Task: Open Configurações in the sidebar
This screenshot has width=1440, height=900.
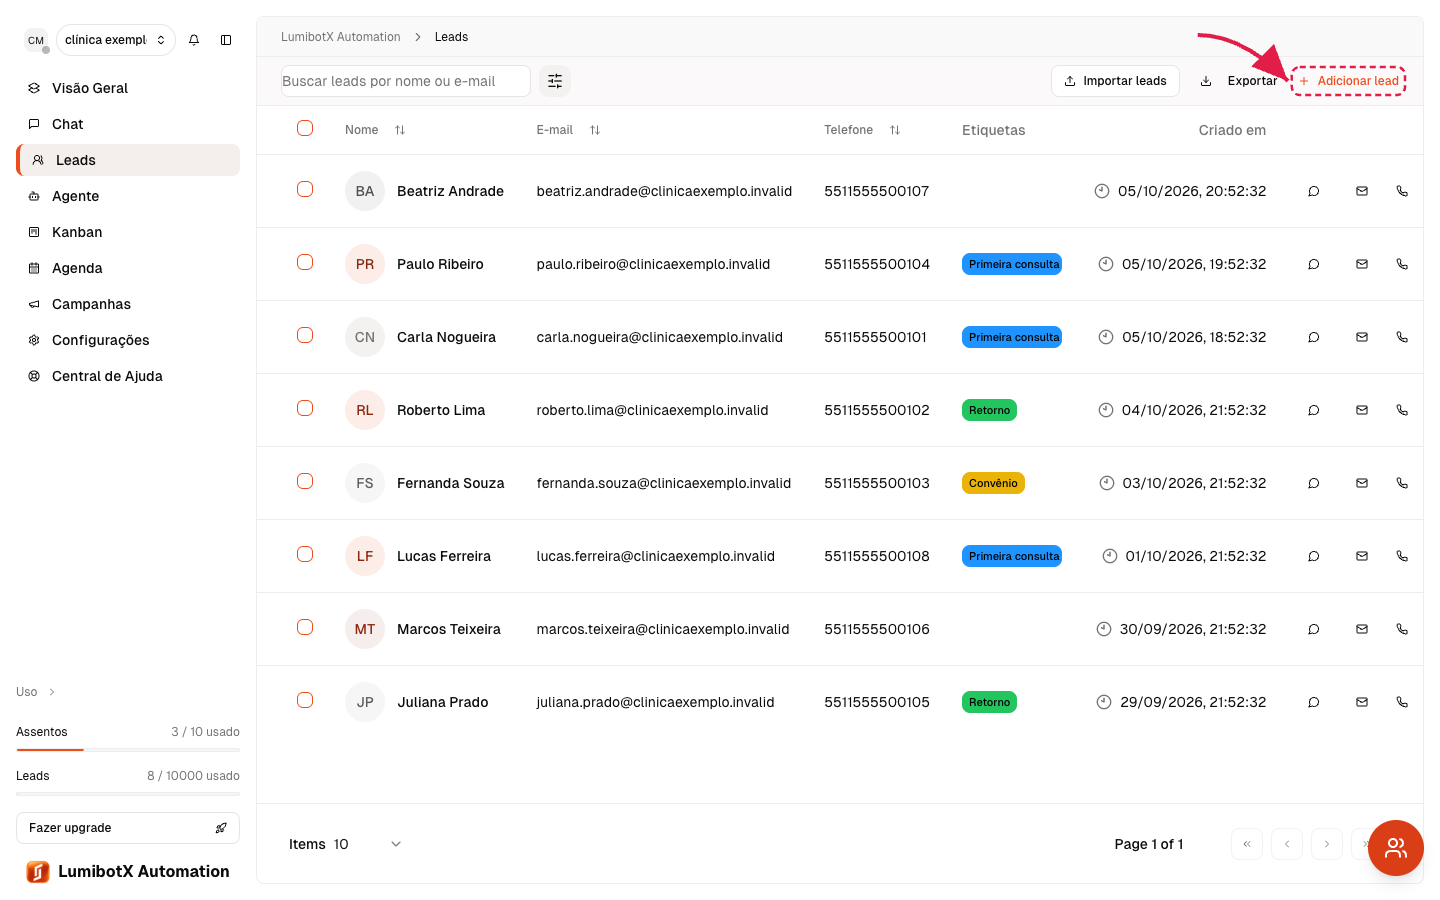Action: tap(128, 340)
